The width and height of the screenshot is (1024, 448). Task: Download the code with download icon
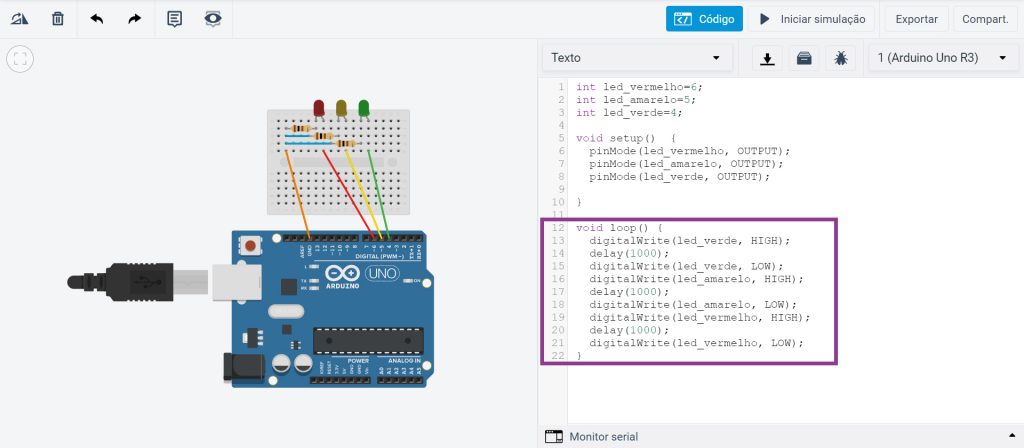[767, 58]
